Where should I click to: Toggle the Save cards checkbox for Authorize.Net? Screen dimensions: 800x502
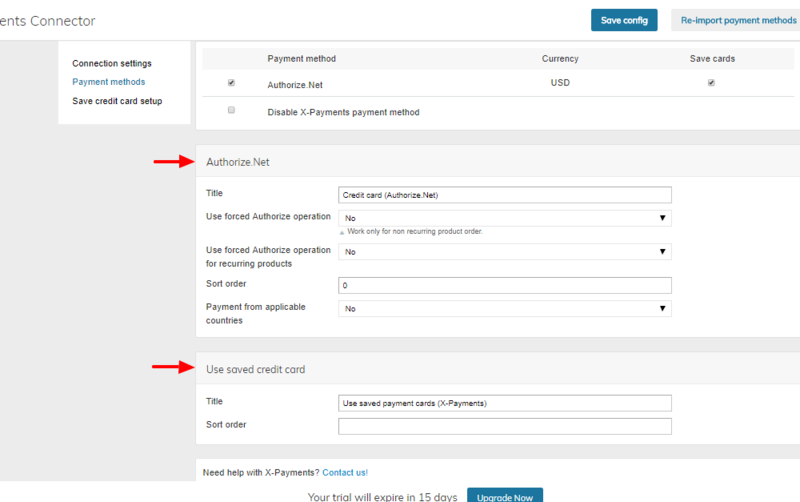point(711,83)
